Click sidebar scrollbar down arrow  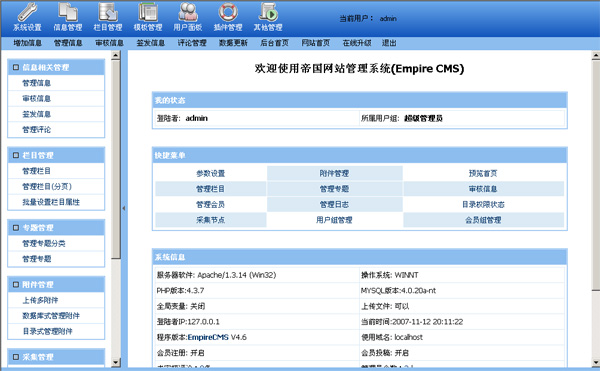click(116, 362)
